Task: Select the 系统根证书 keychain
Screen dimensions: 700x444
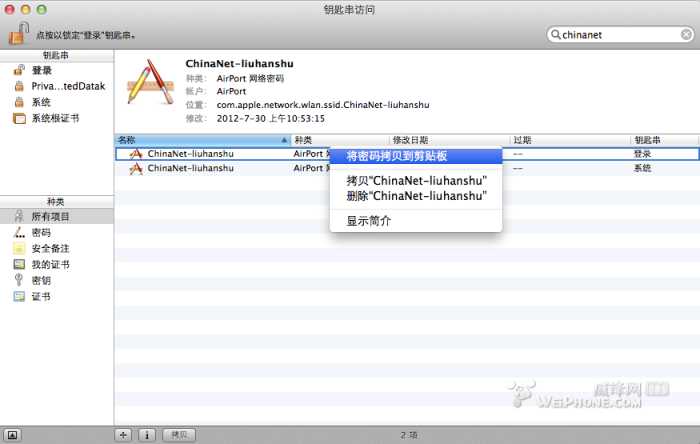Action: pyautogui.click(x=55, y=118)
